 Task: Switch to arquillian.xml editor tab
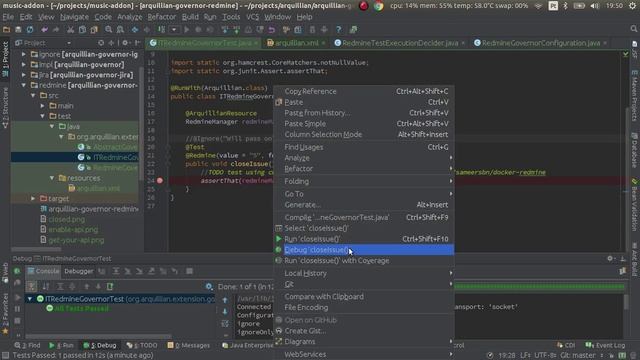(296, 43)
